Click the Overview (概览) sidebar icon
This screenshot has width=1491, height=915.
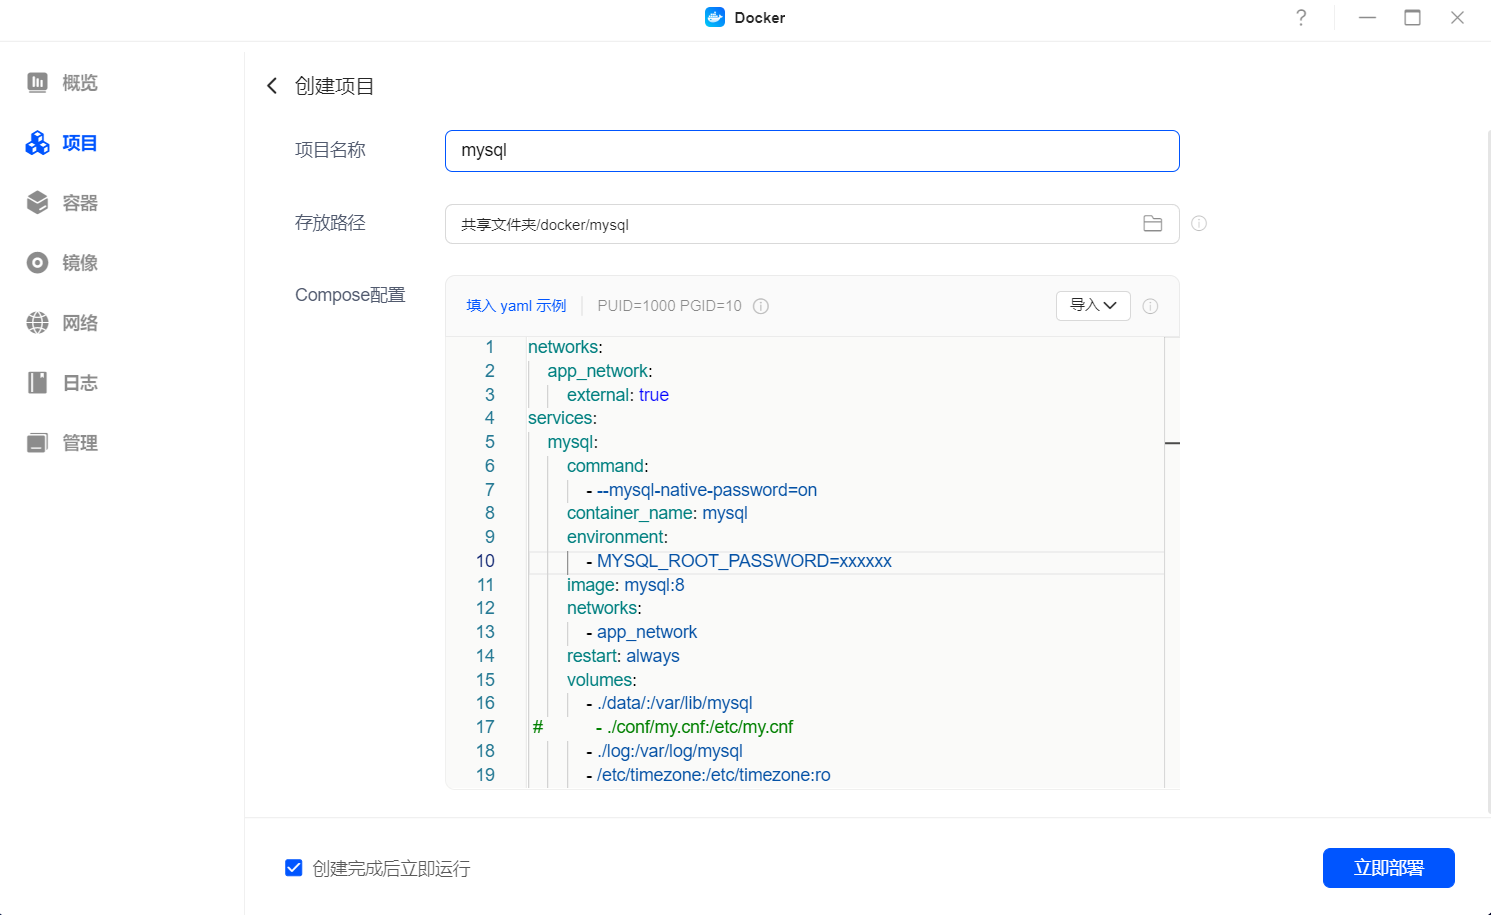tap(37, 83)
